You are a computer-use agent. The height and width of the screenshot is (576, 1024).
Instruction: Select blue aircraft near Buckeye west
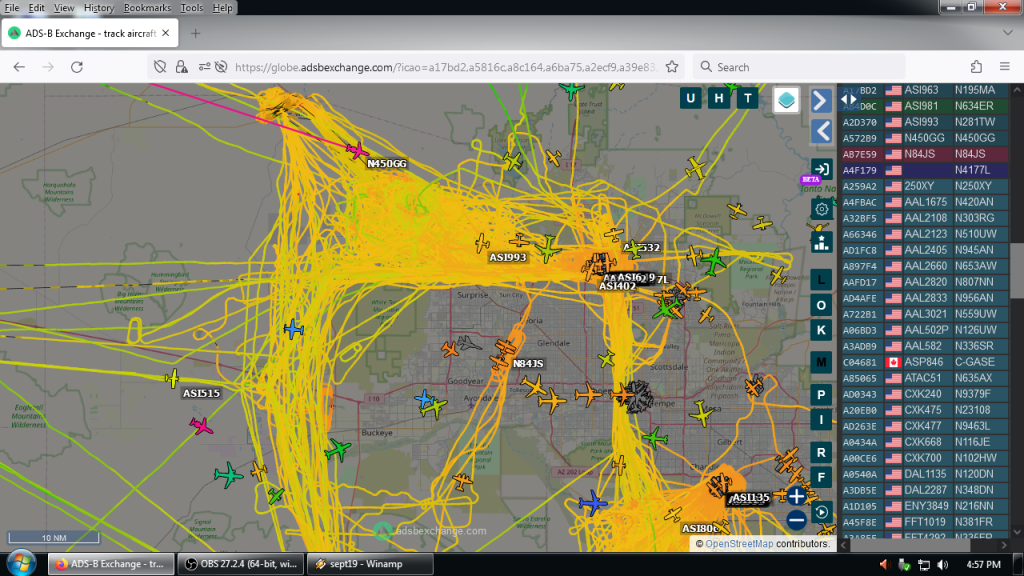click(x=293, y=329)
